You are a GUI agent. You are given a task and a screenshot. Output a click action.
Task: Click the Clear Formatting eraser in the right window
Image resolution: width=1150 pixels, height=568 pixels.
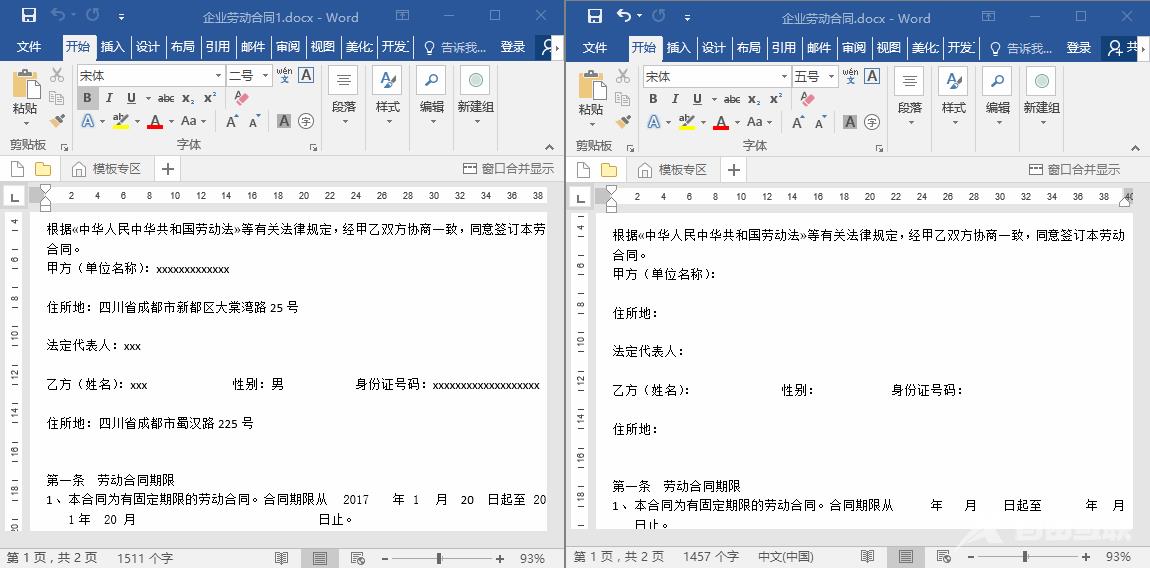click(807, 99)
